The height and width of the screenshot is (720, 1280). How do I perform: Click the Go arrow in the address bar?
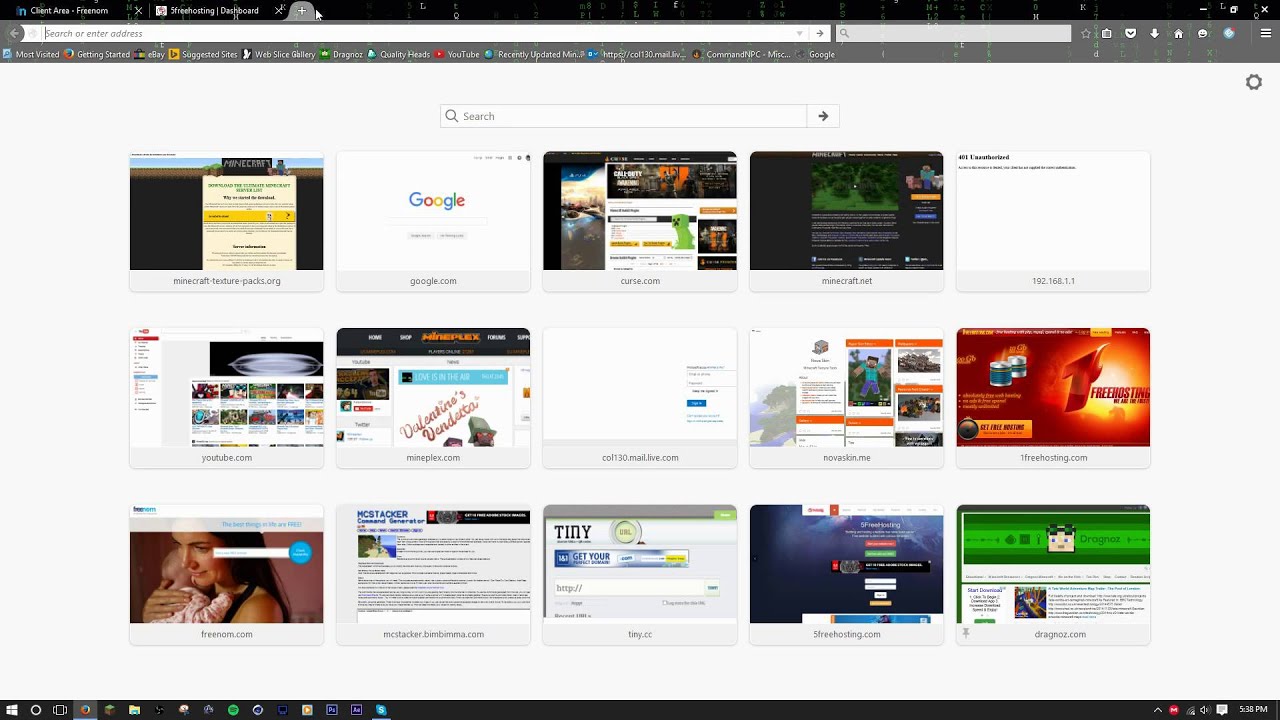(820, 33)
